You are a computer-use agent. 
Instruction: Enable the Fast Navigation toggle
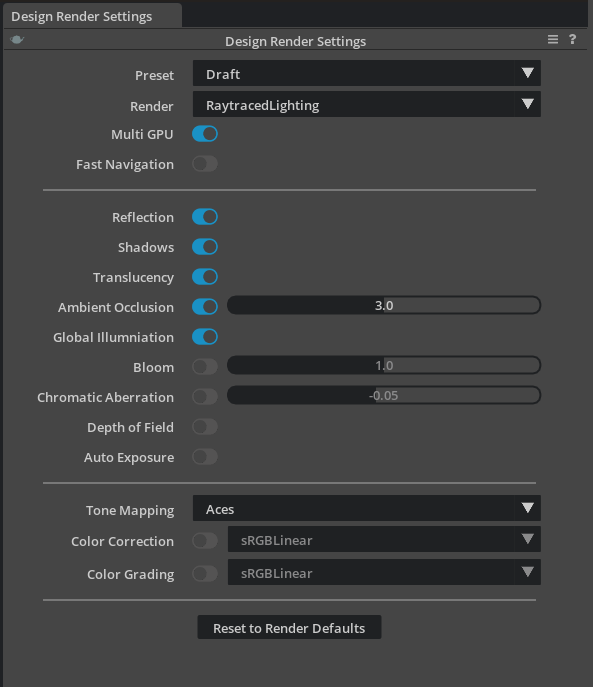205,164
